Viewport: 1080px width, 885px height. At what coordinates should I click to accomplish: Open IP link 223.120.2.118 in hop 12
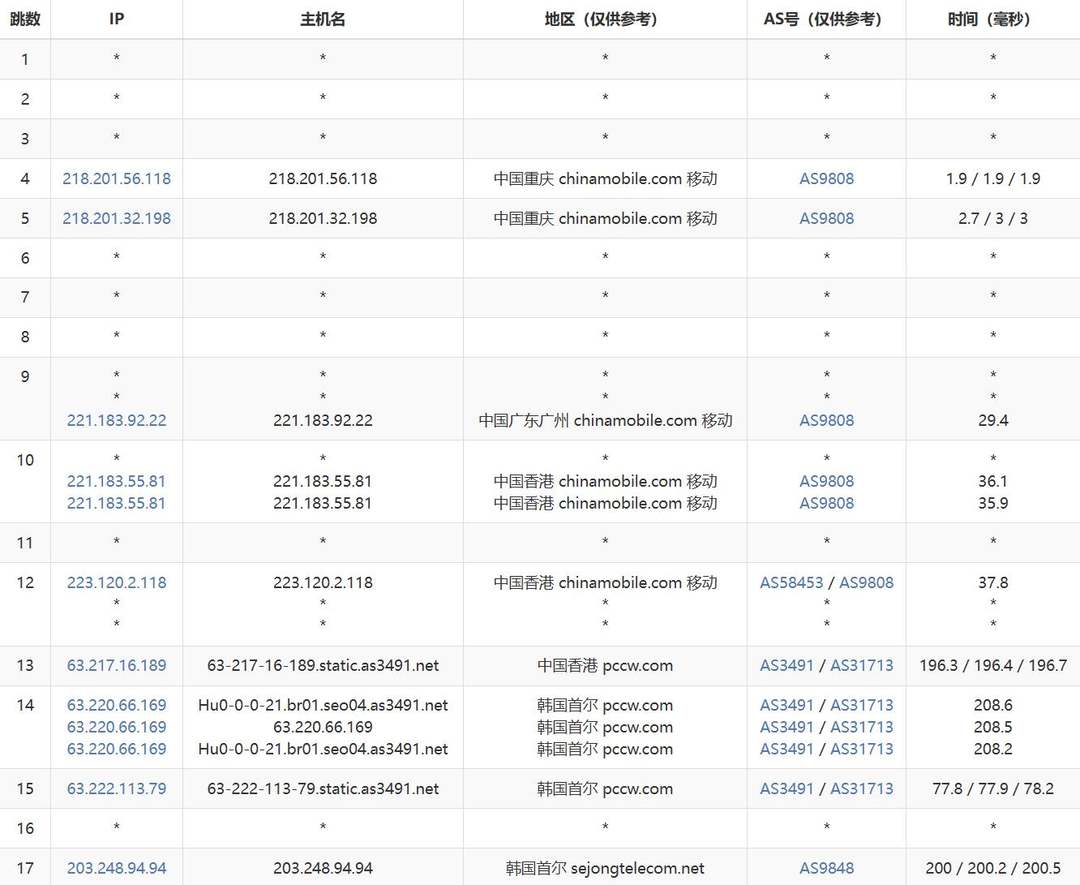click(116, 582)
